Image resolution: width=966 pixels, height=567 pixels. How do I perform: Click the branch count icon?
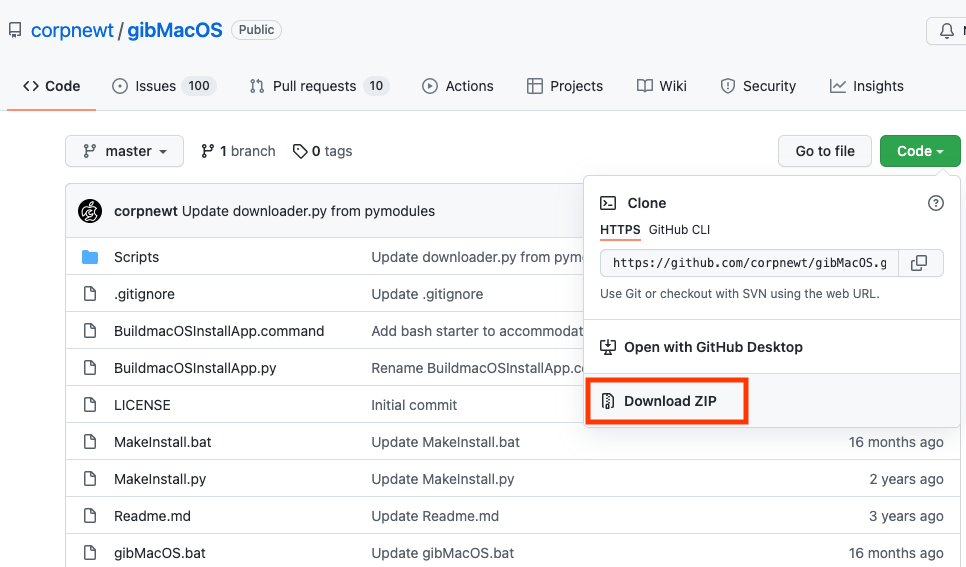tap(208, 151)
